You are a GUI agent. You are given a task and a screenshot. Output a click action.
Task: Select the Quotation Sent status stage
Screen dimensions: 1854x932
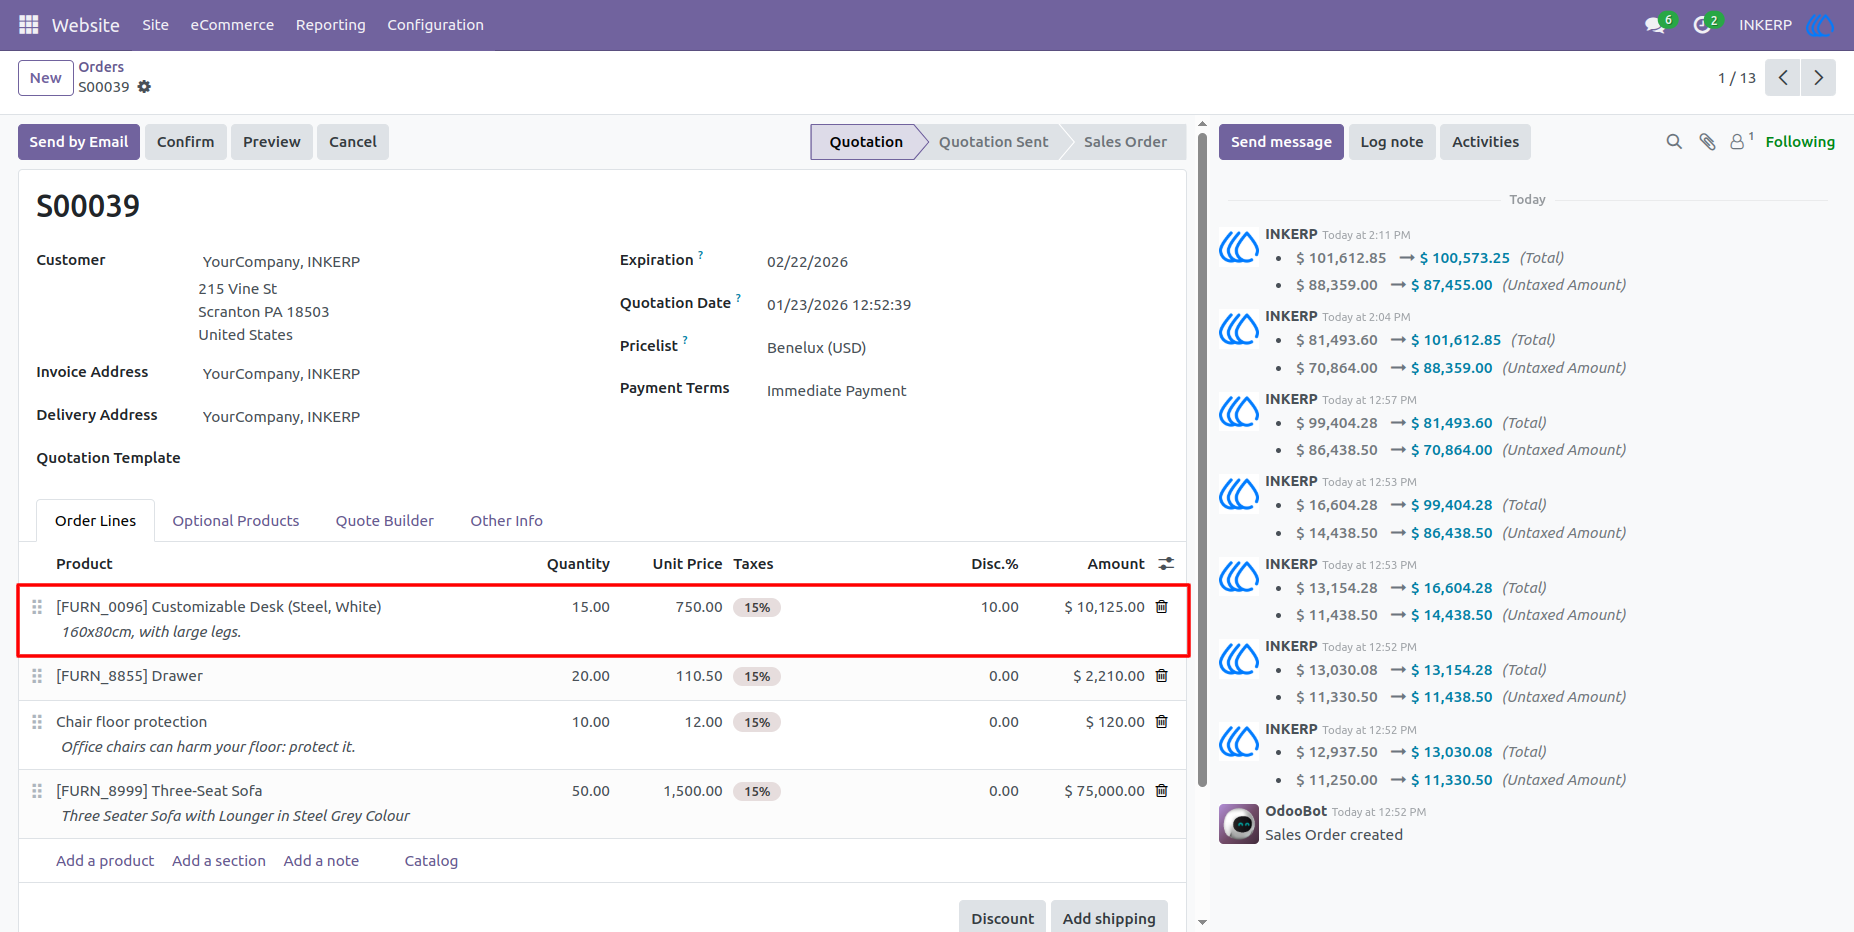pyautogui.click(x=993, y=142)
